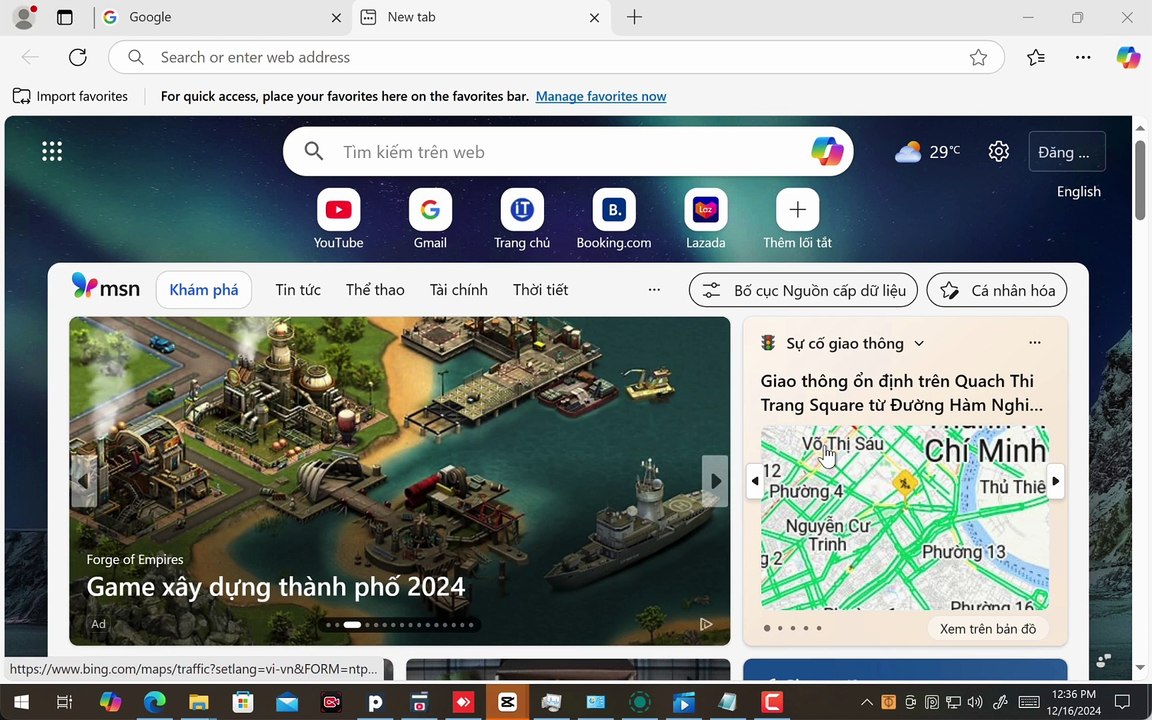Open Task View on the taskbar

click(65, 702)
